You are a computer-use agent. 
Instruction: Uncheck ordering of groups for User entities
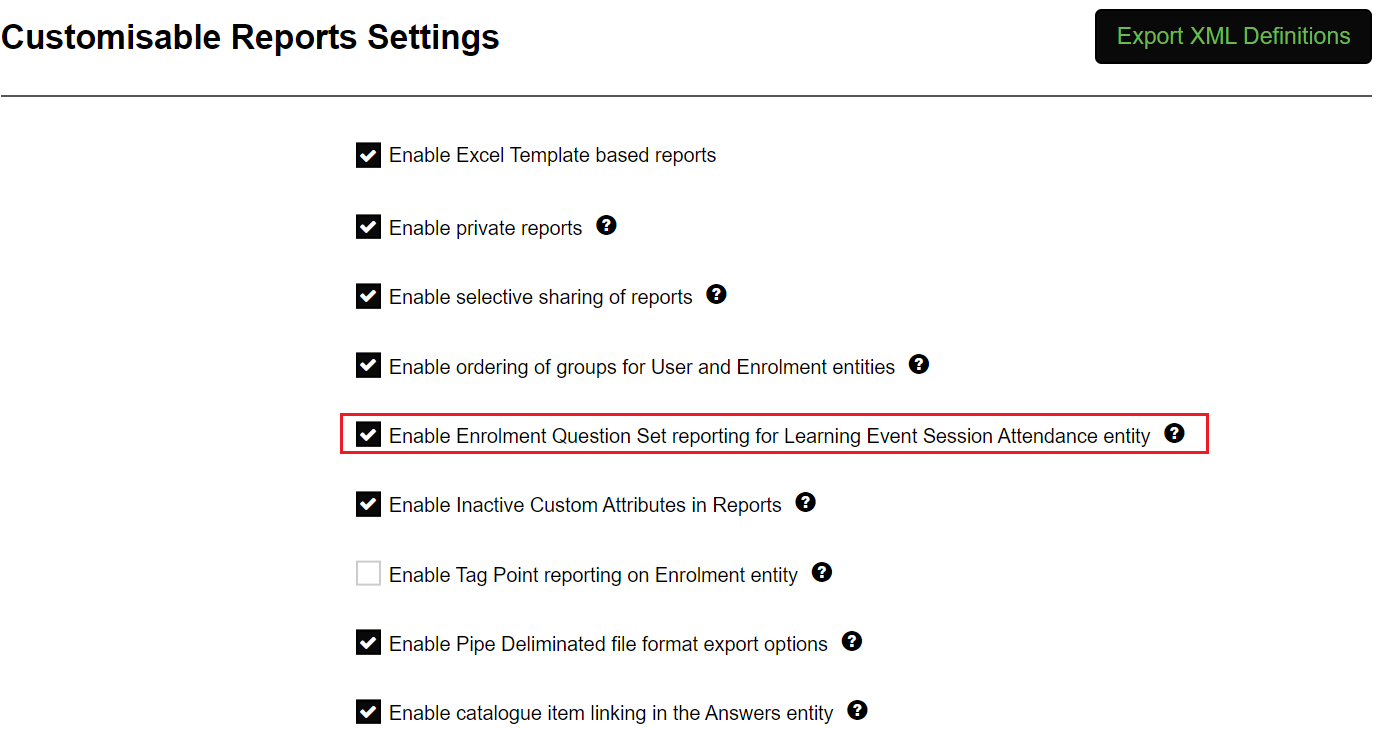368,365
